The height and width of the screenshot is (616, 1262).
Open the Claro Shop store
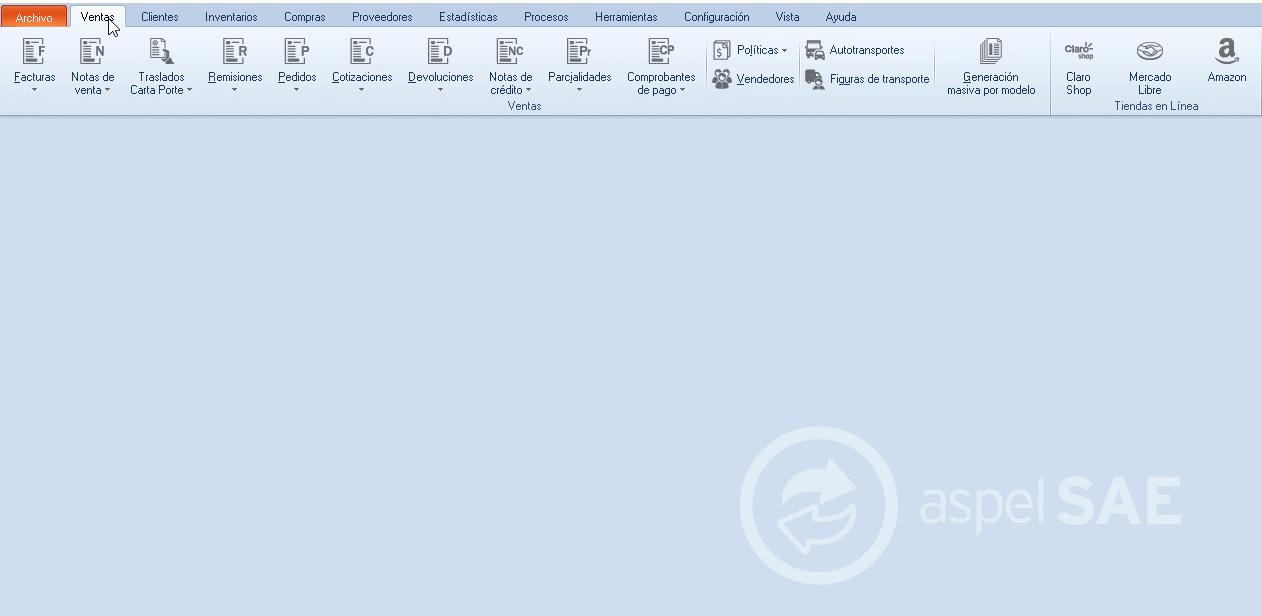[x=1078, y=52]
